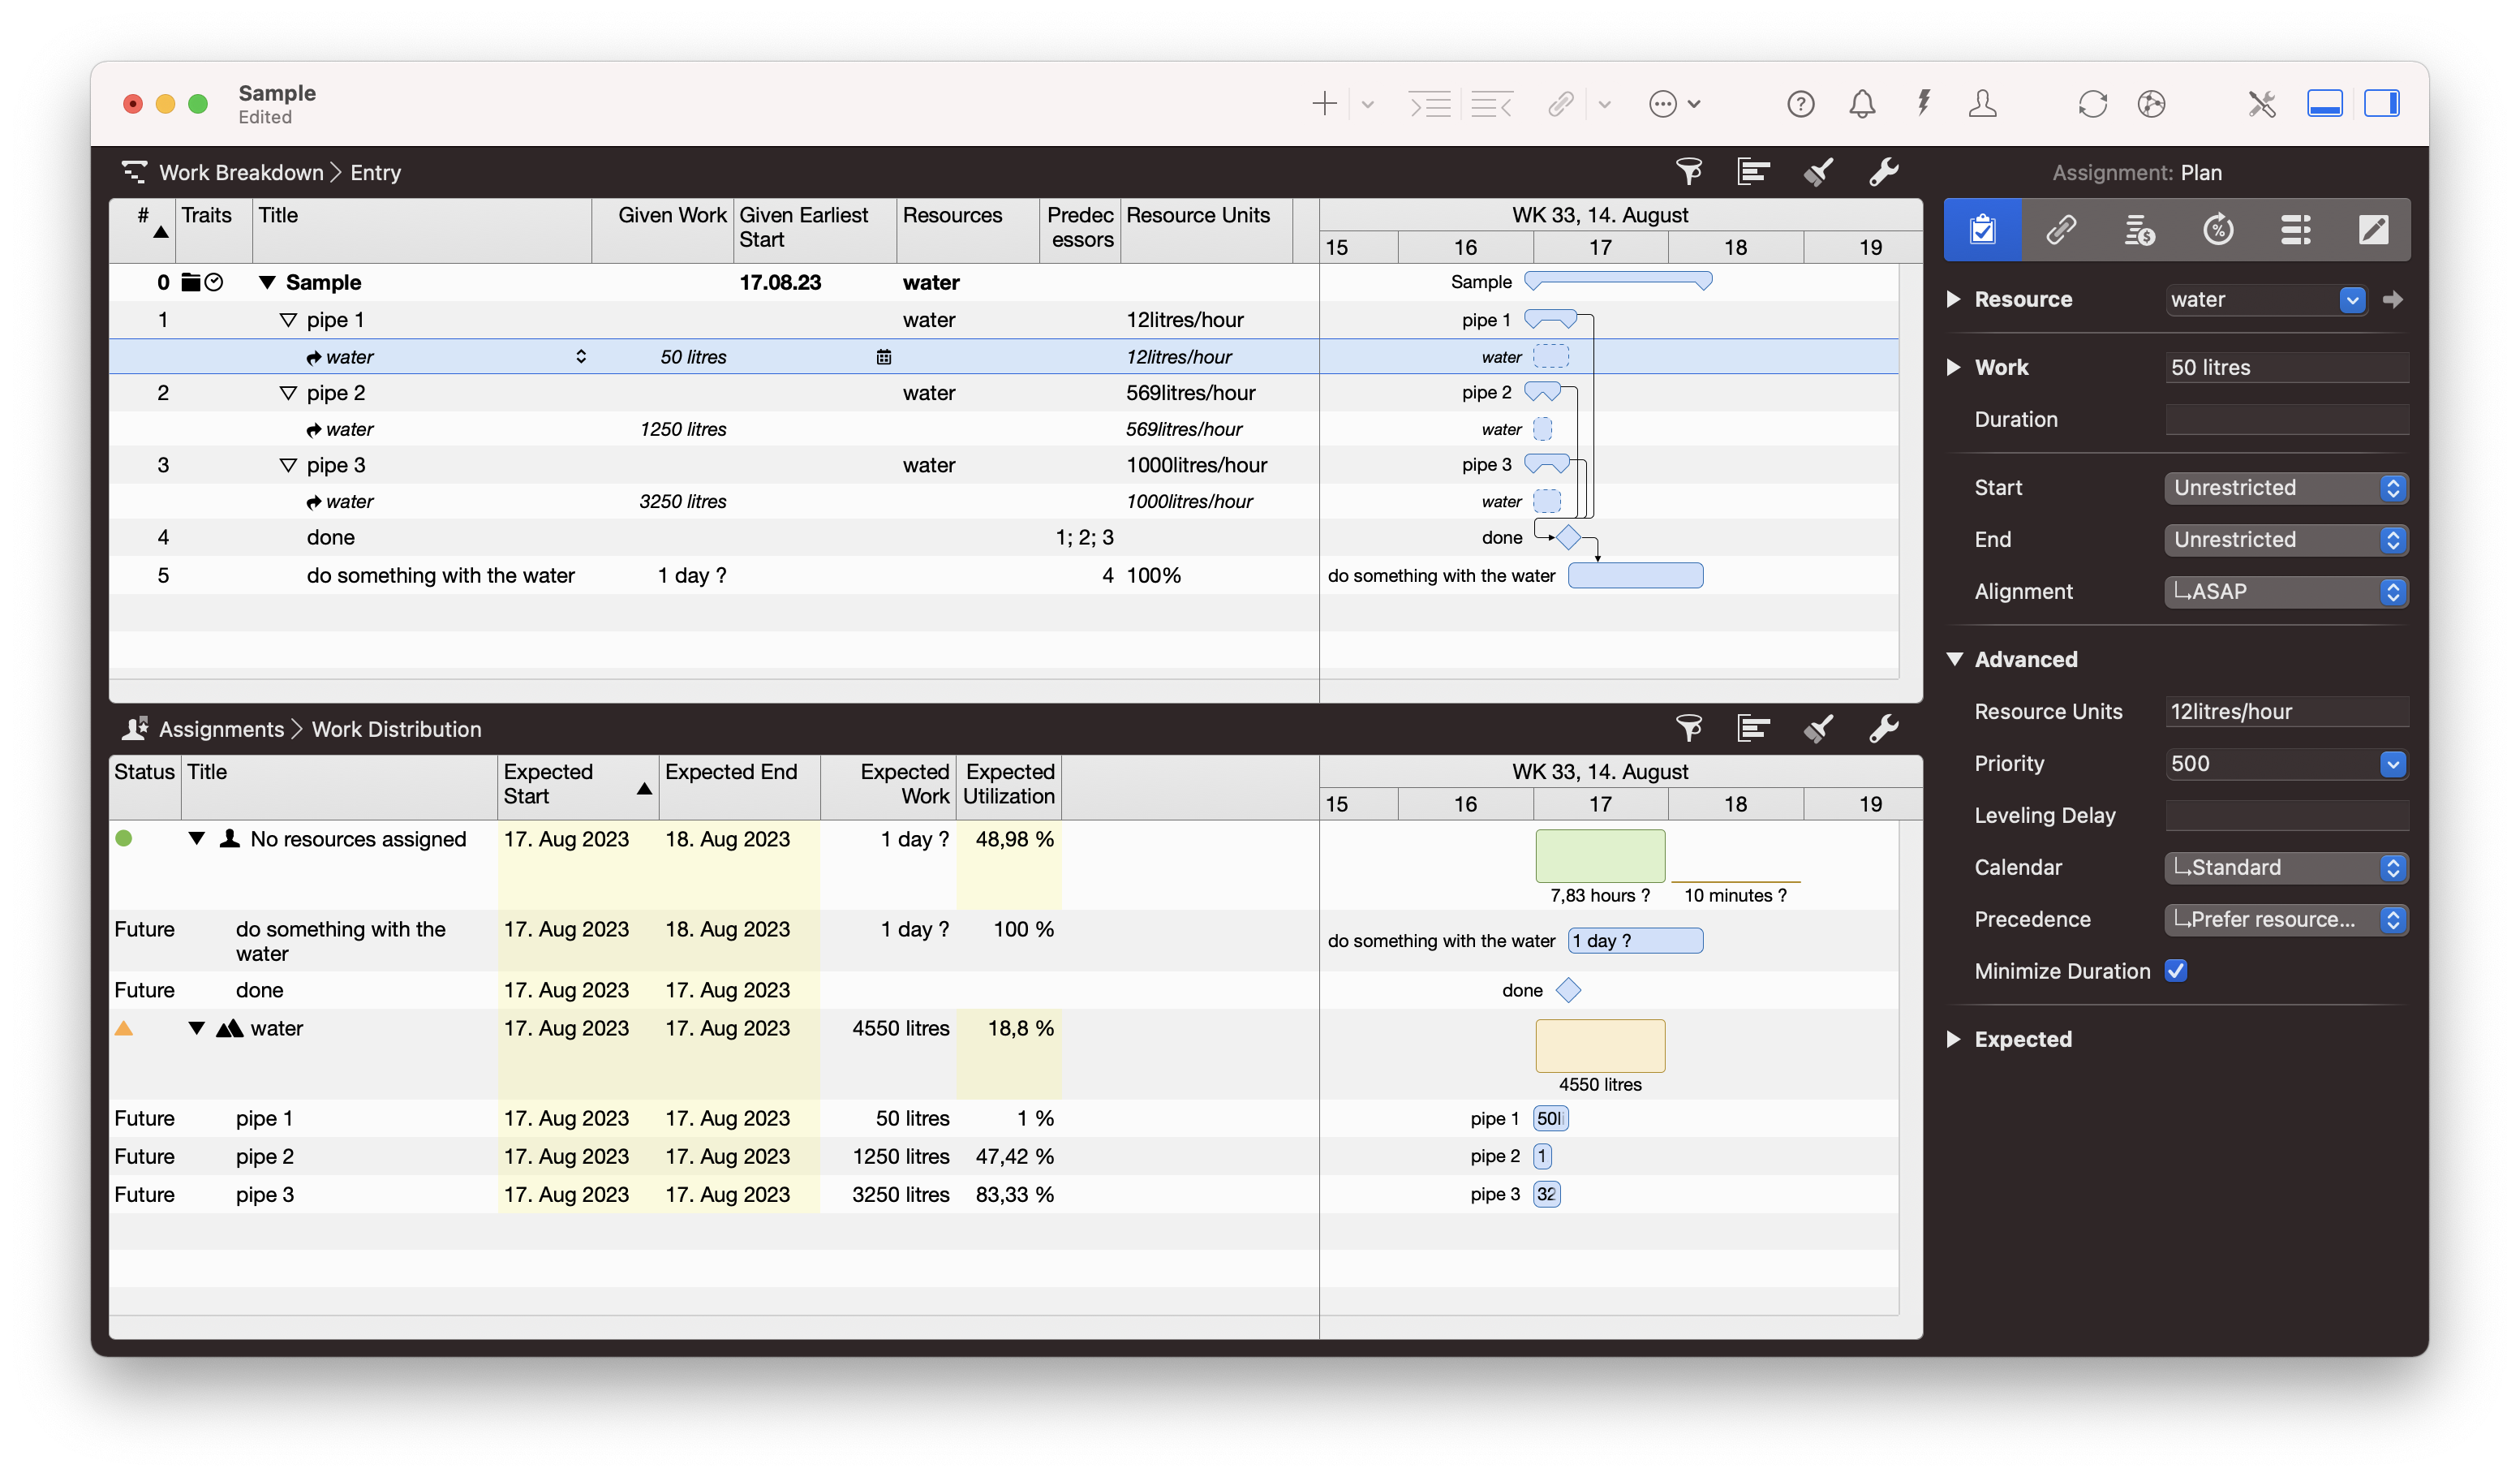
Task: Click the Indent toolbar icon
Action: coord(1430,104)
